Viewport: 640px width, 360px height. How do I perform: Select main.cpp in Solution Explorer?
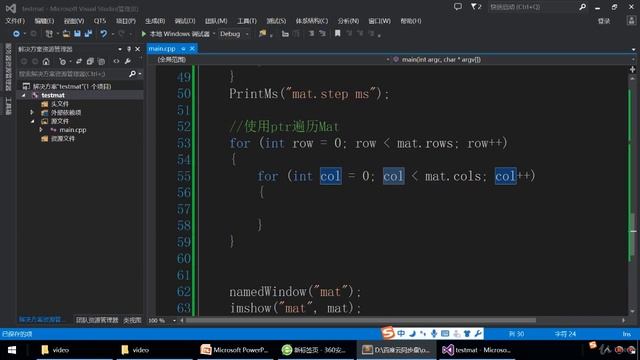pyautogui.click(x=73, y=130)
